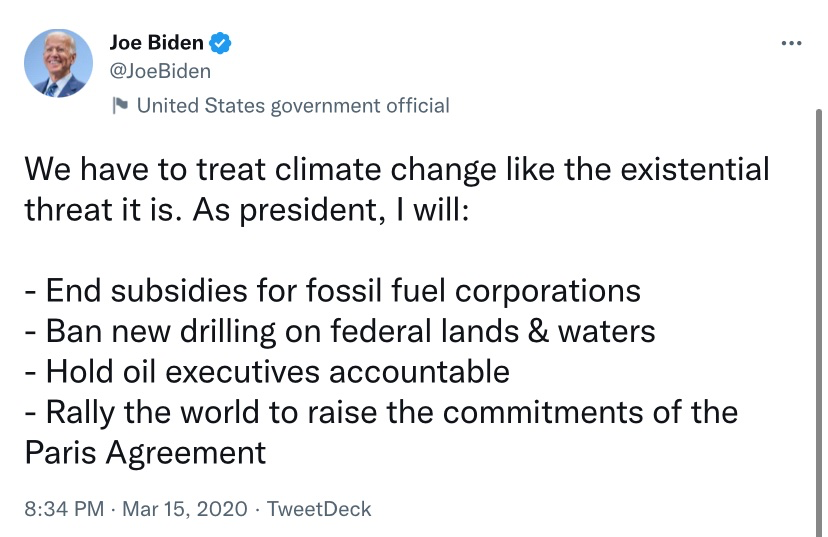The image size is (828, 537).
Task: Click the government official flag icon
Action: point(121,105)
